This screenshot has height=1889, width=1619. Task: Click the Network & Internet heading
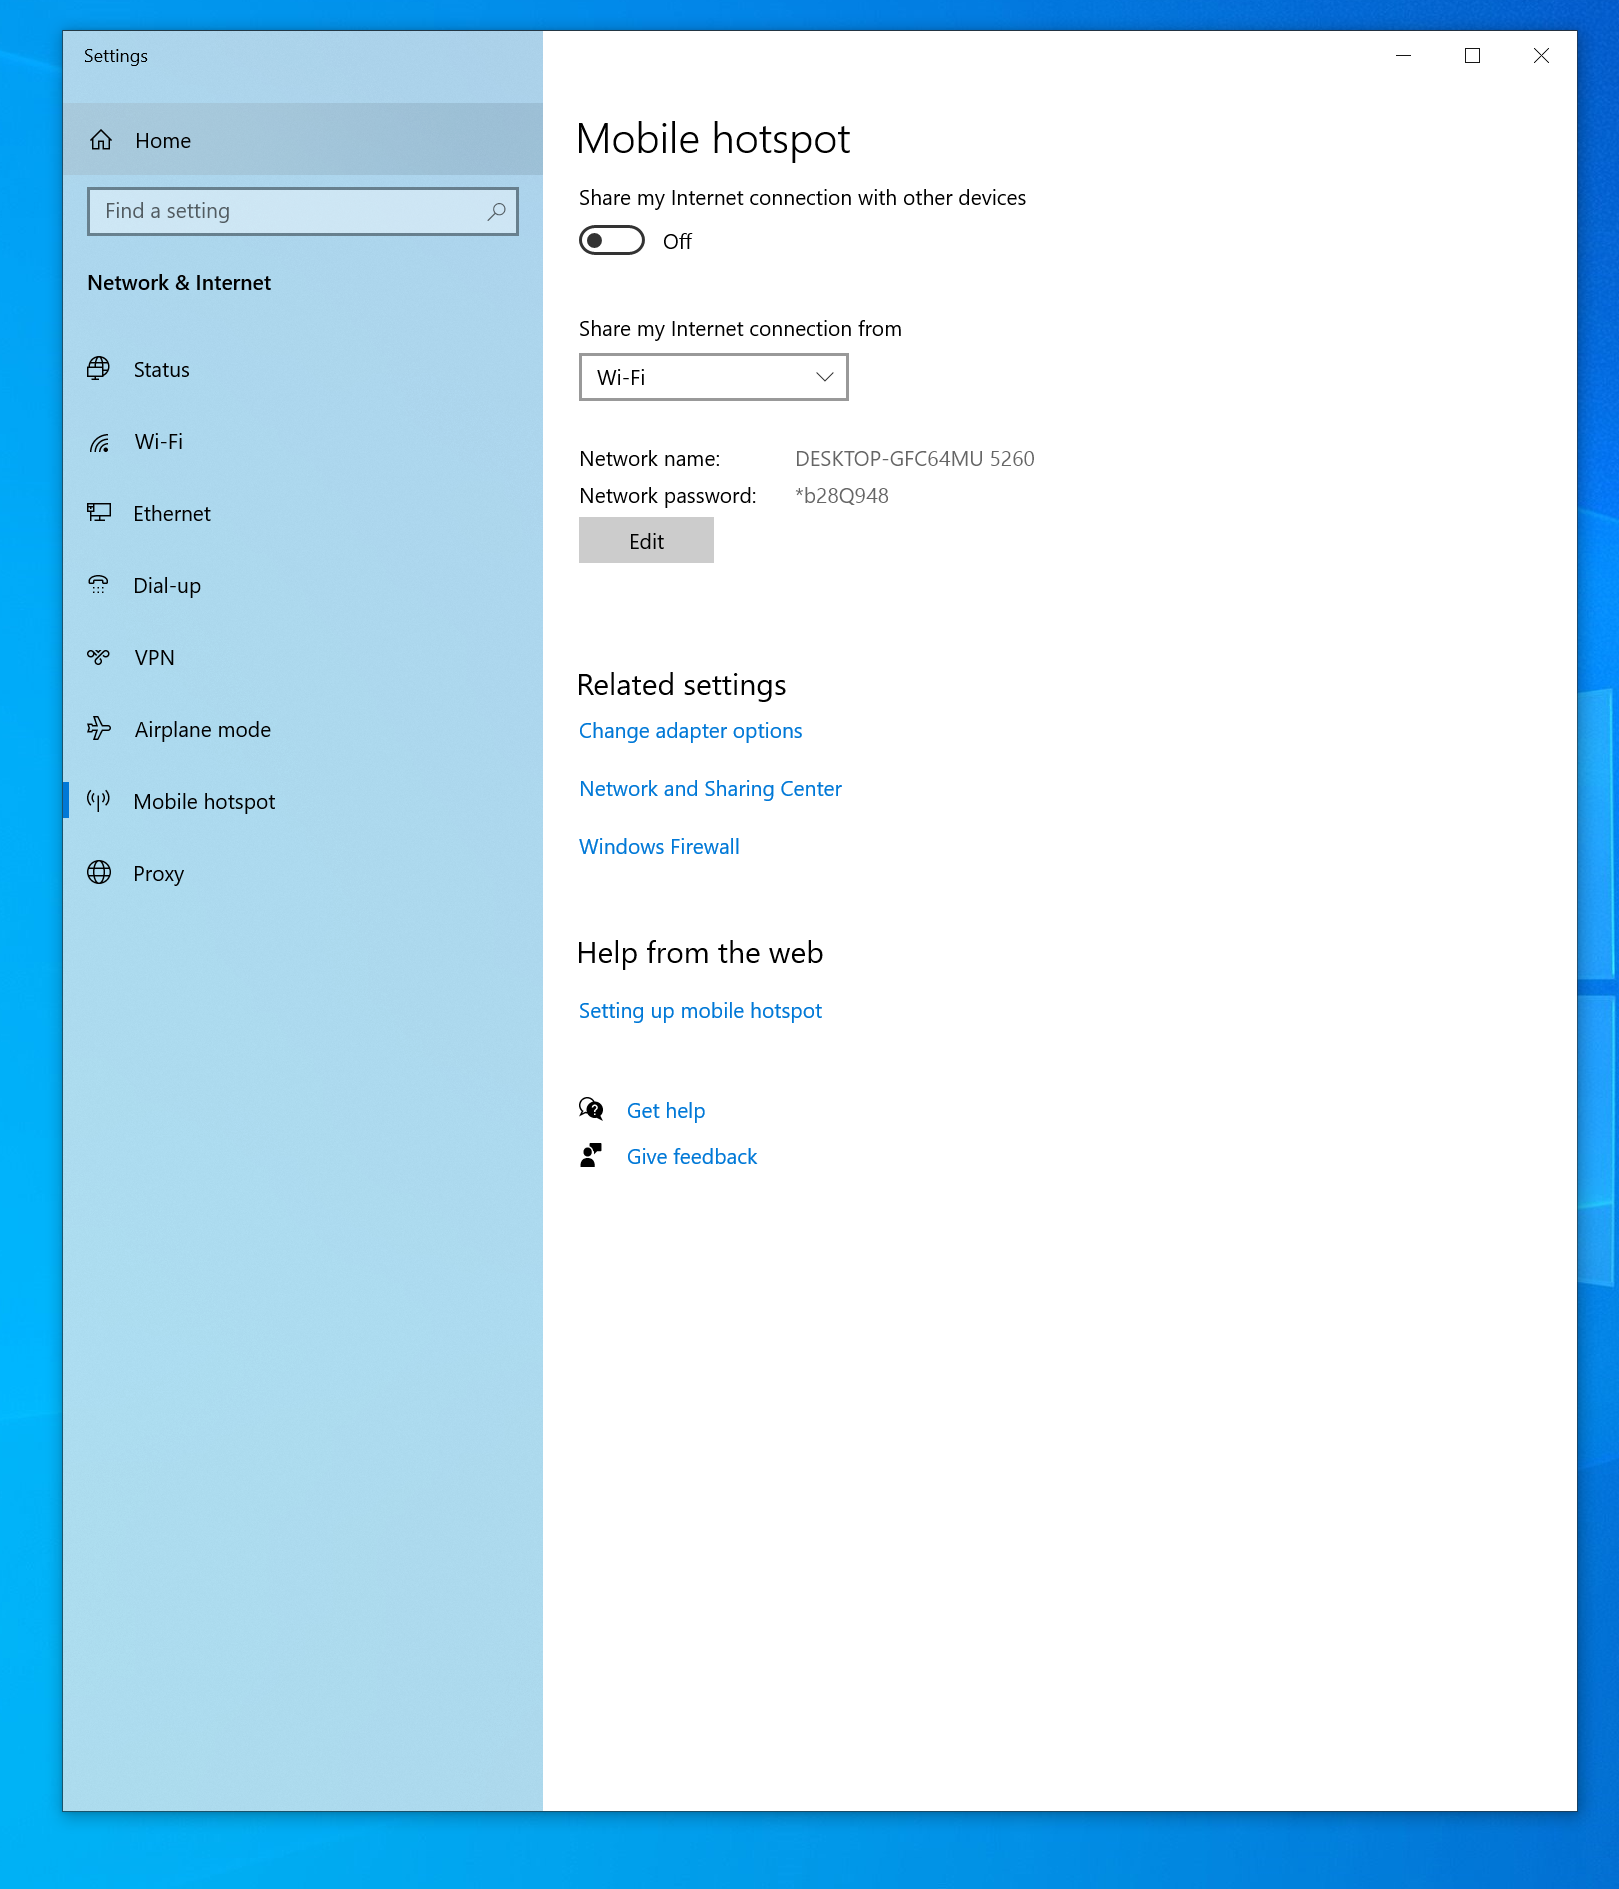point(179,283)
